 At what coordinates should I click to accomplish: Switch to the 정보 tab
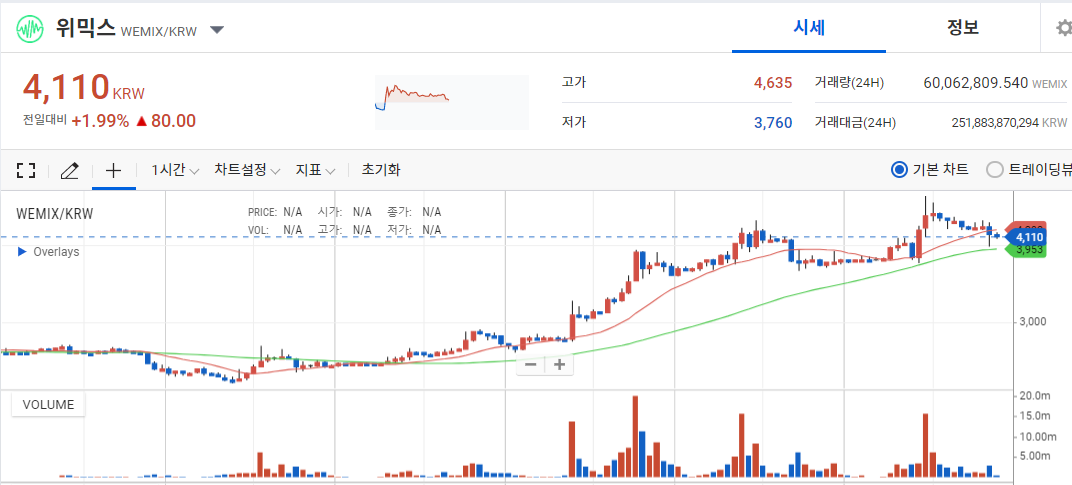click(963, 28)
